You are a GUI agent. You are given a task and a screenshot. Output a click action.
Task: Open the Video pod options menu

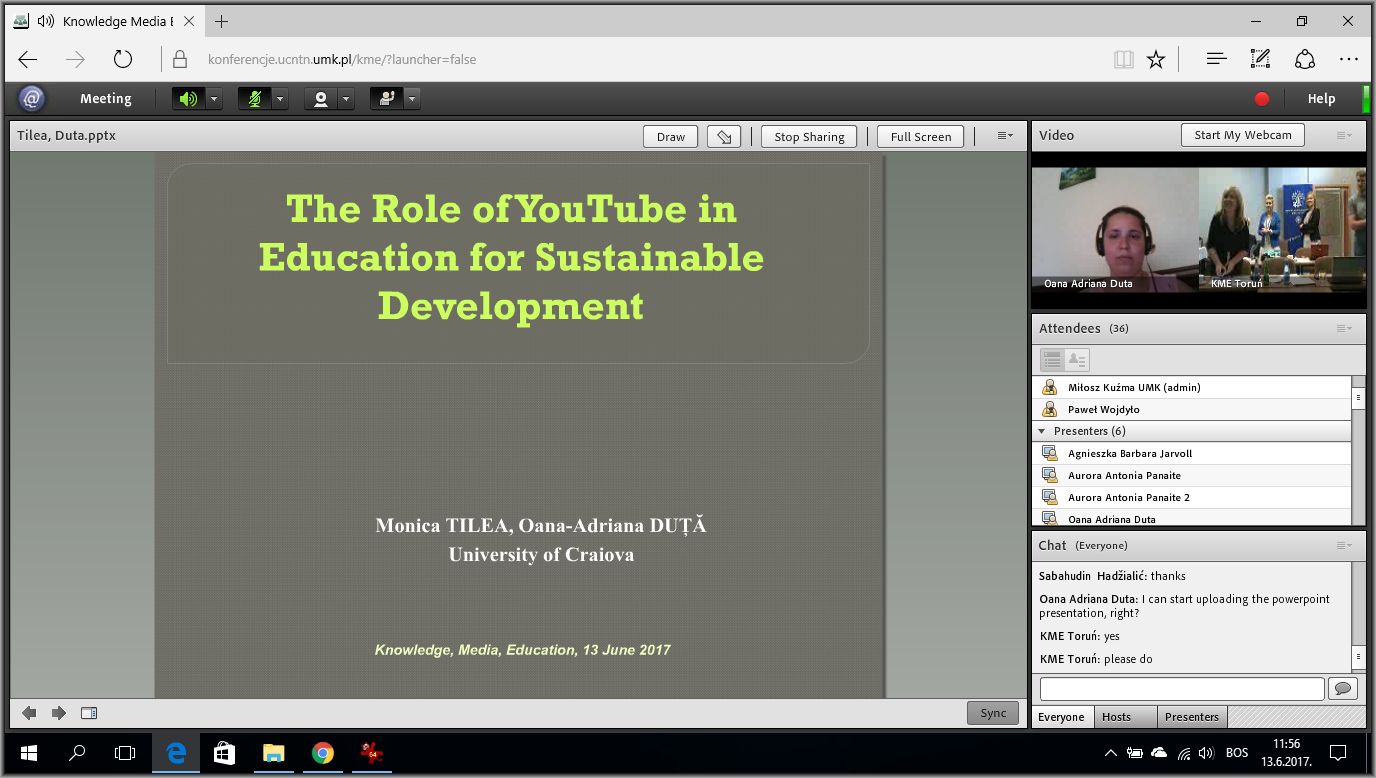(x=1345, y=135)
